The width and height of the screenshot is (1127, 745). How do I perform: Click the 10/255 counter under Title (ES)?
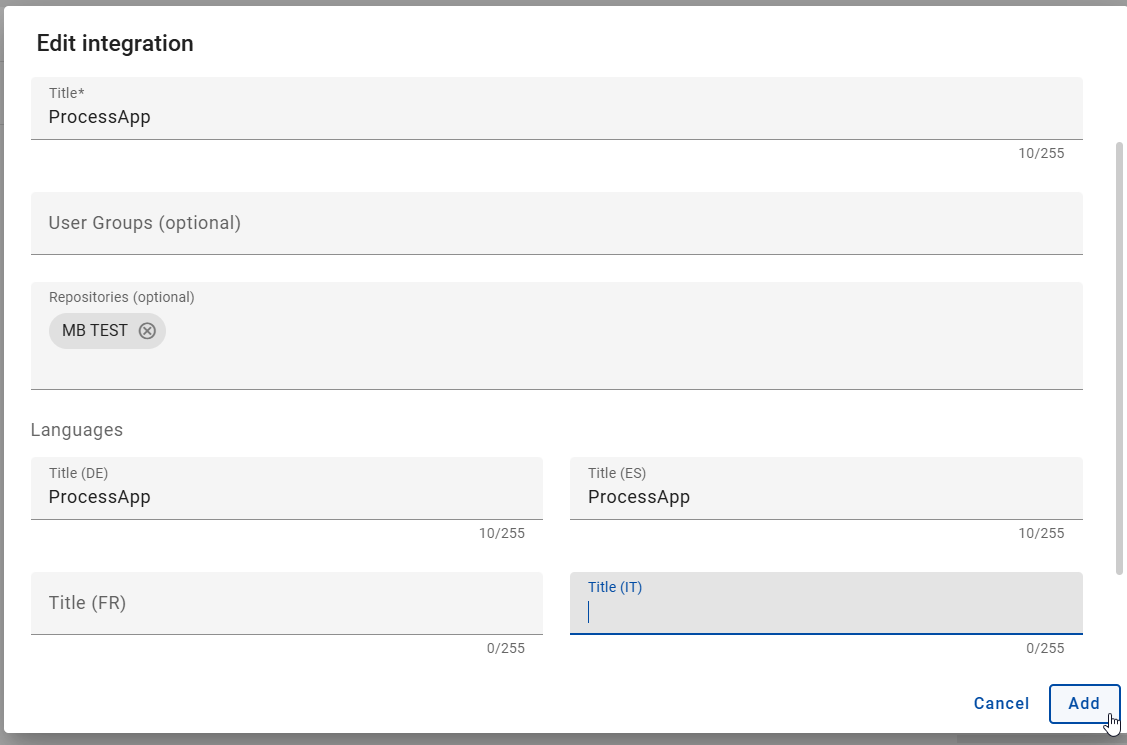pos(1041,533)
